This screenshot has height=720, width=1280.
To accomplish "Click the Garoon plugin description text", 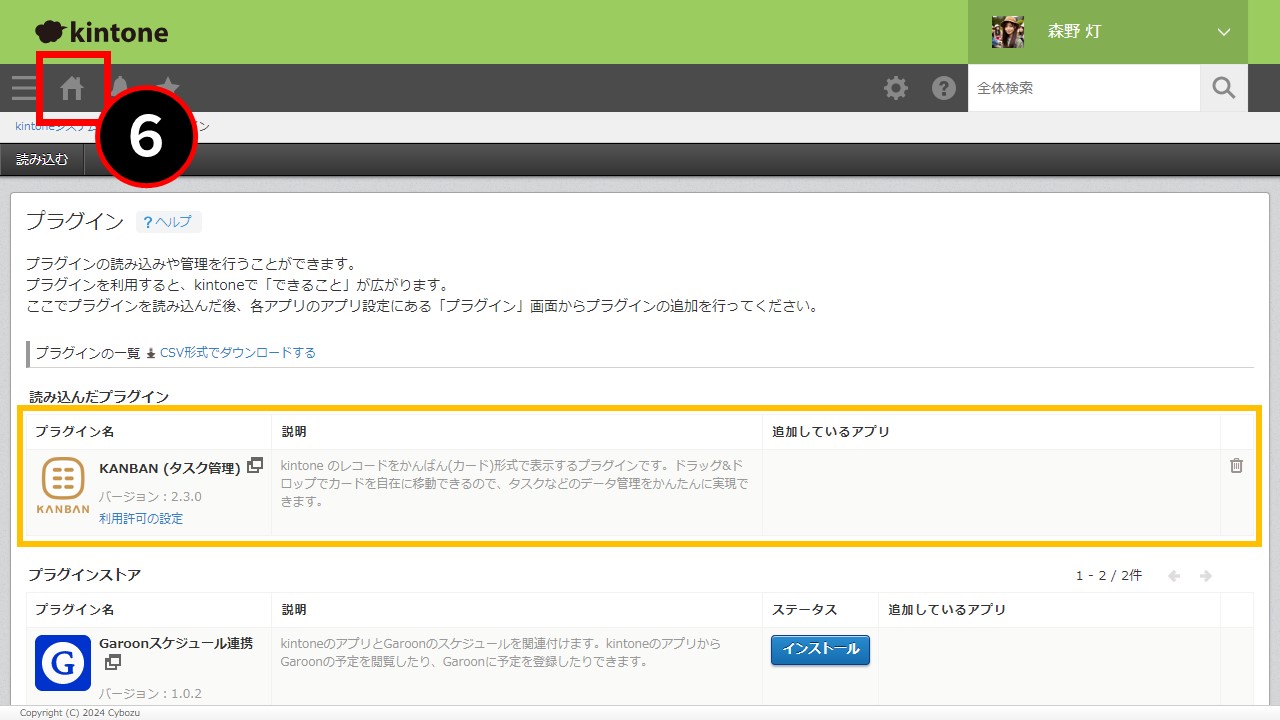I will click(501, 653).
